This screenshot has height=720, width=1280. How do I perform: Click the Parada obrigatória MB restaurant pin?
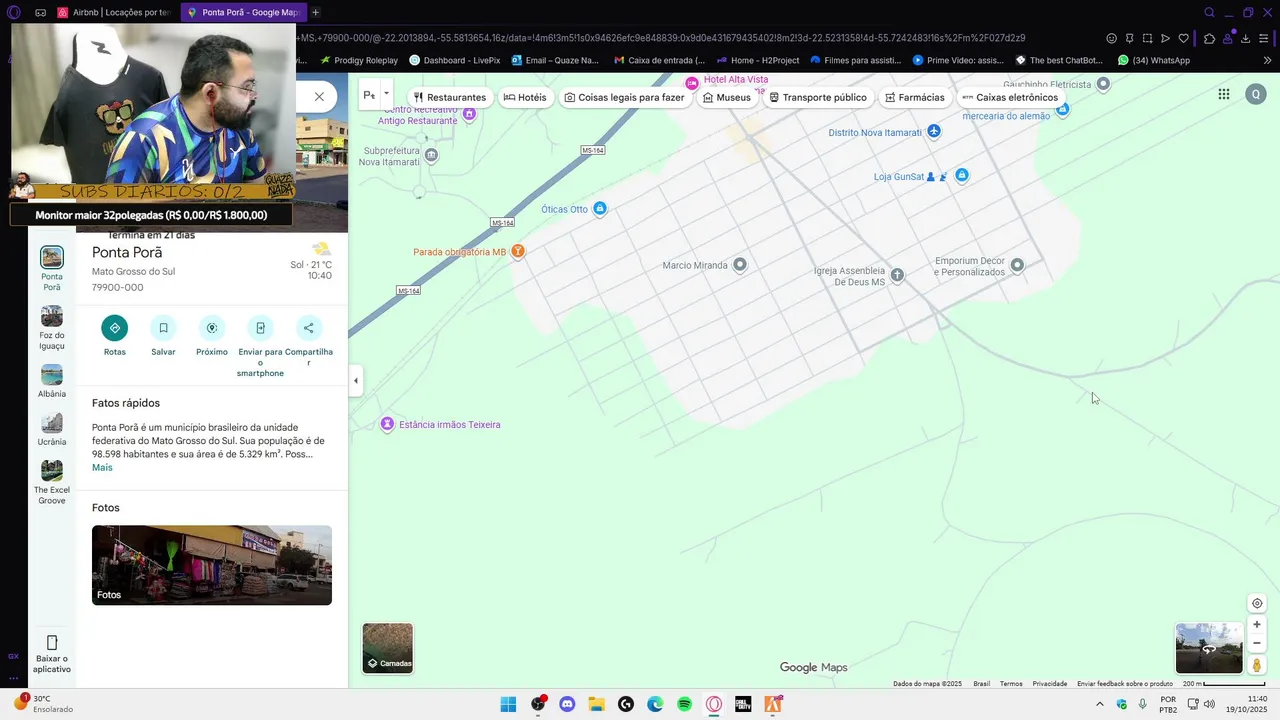click(x=518, y=251)
